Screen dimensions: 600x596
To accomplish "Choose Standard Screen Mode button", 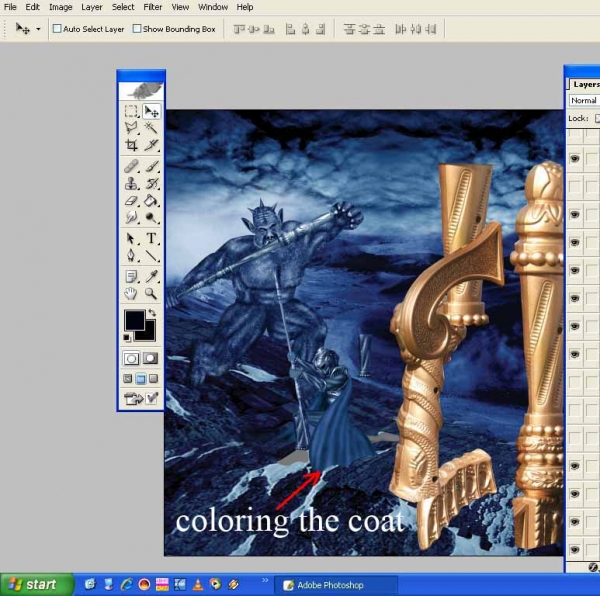I will (128, 379).
